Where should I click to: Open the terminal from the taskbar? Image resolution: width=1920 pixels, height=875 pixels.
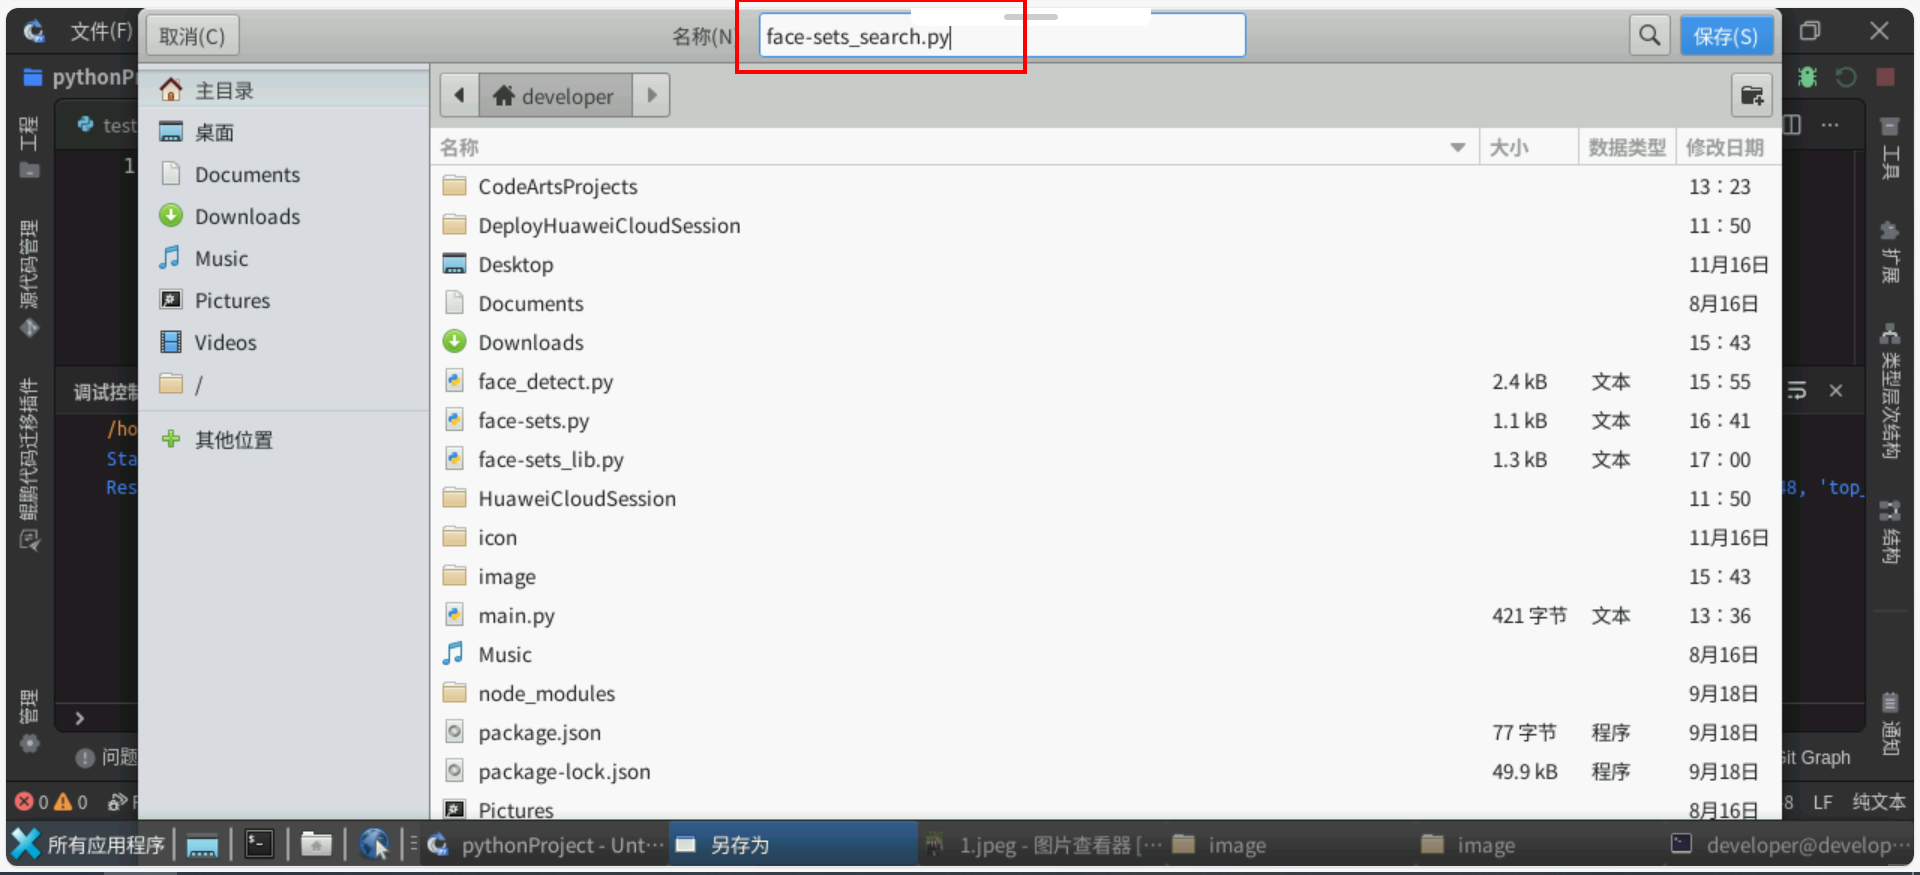tap(259, 845)
